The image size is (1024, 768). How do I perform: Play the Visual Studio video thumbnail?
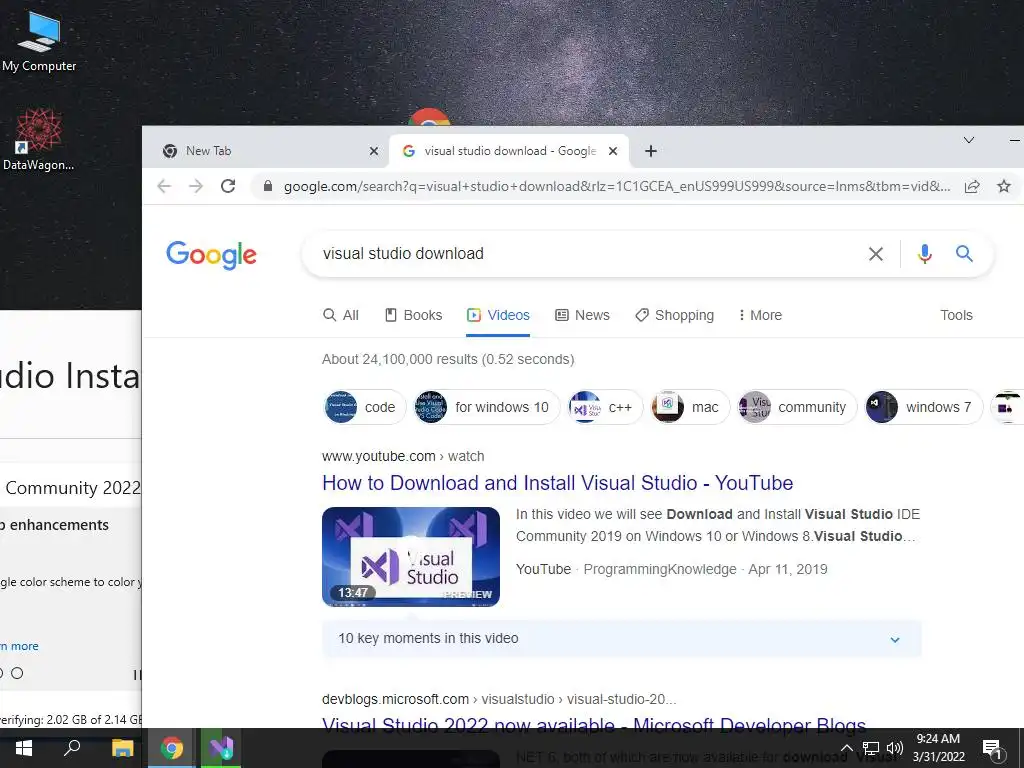click(x=411, y=556)
